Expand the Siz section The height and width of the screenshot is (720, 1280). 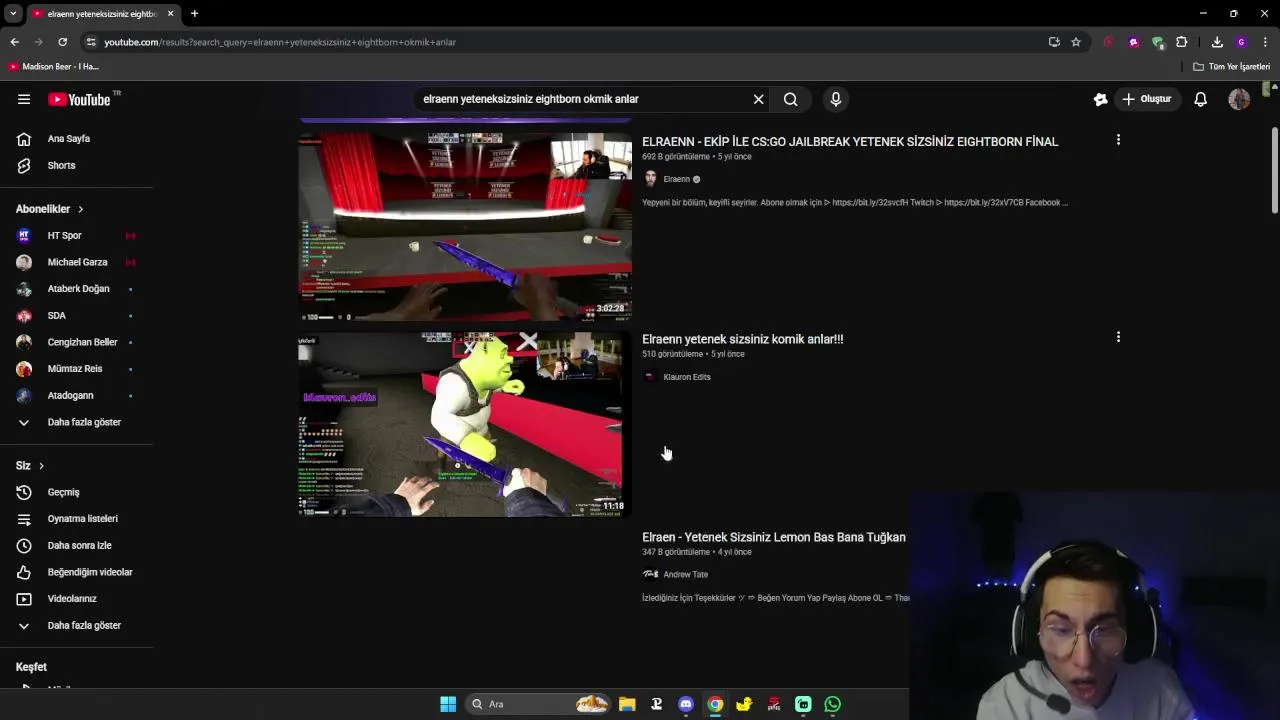(x=30, y=466)
